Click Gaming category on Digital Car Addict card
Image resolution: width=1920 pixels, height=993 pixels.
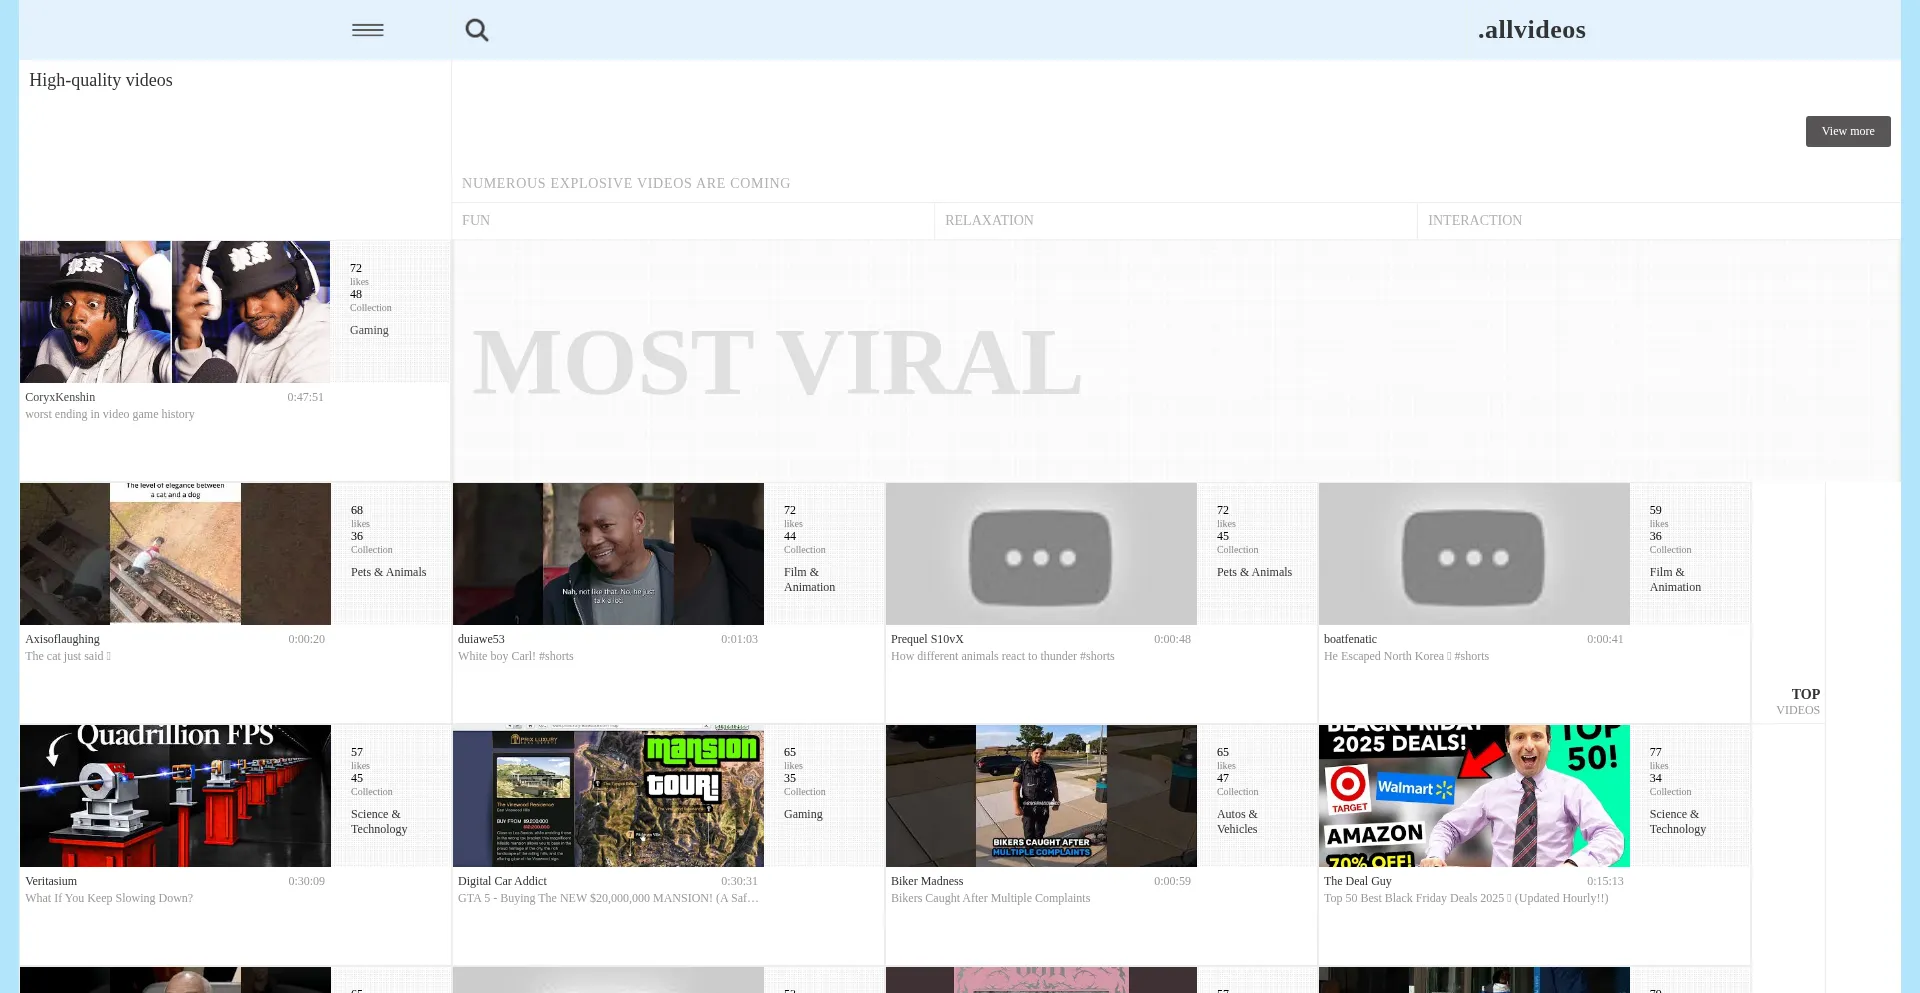coord(803,814)
